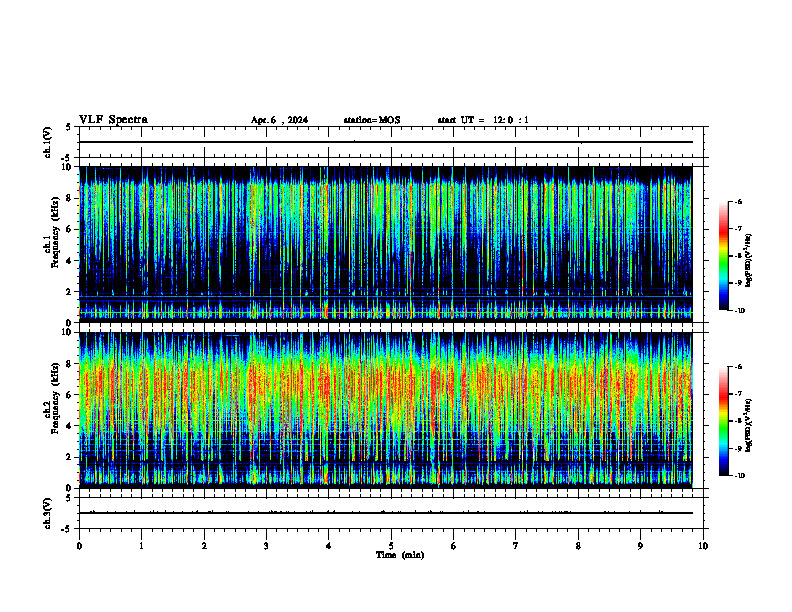Click time axis tick label "1"
The image size is (792, 612).
(141, 546)
